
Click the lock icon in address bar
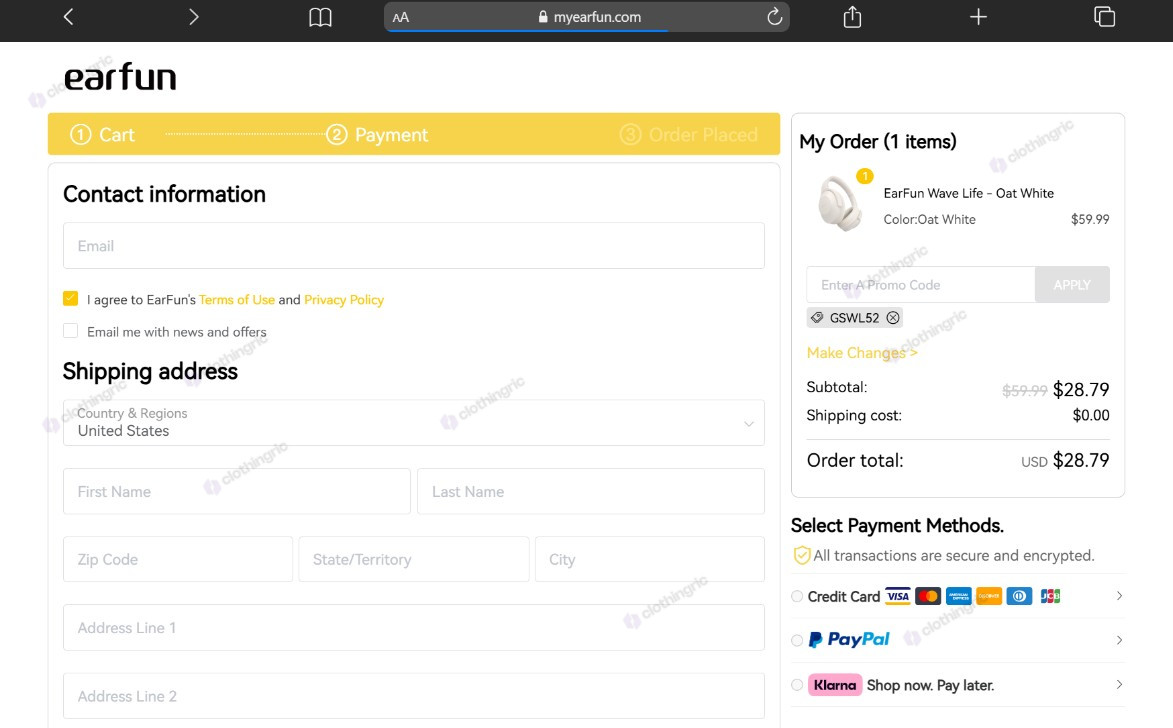543,16
